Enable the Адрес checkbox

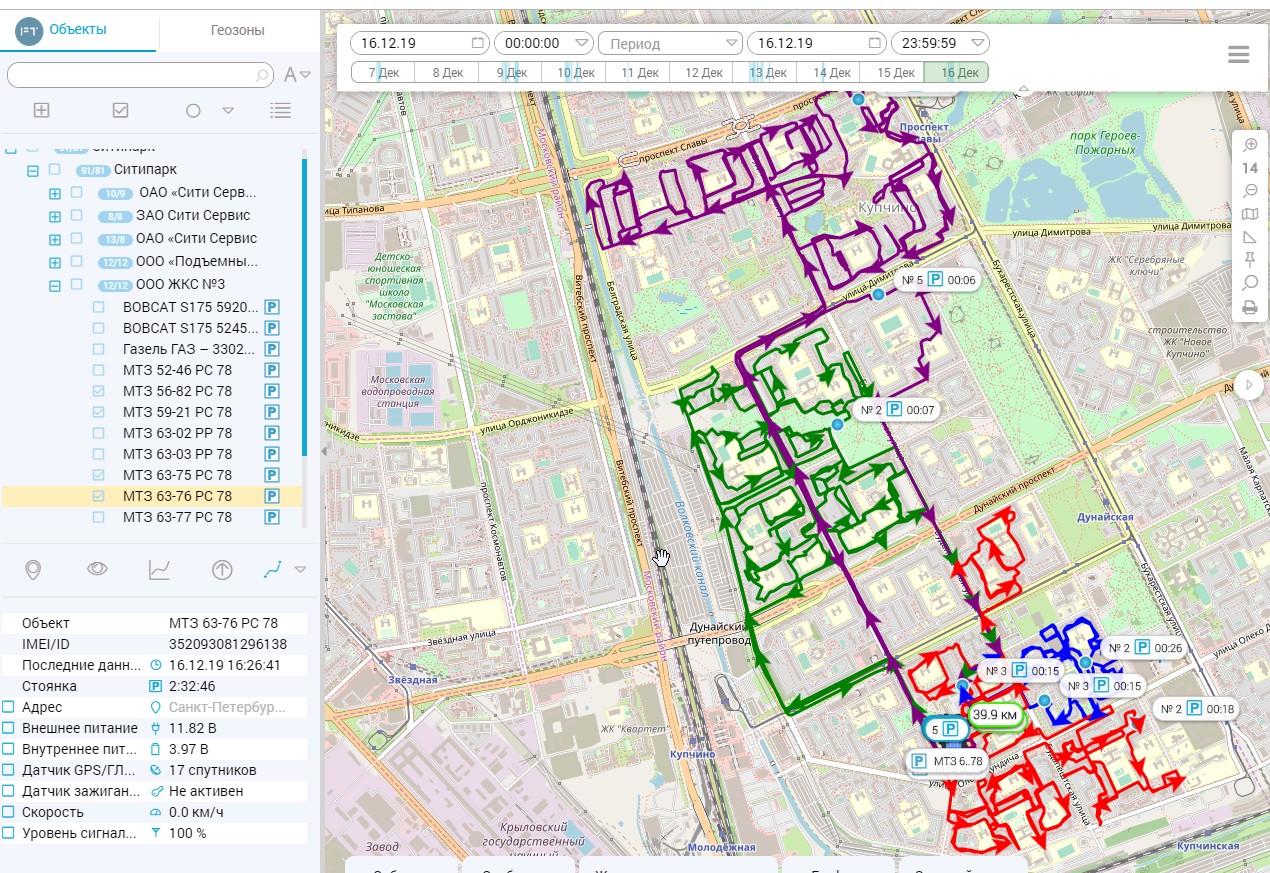click(9, 707)
